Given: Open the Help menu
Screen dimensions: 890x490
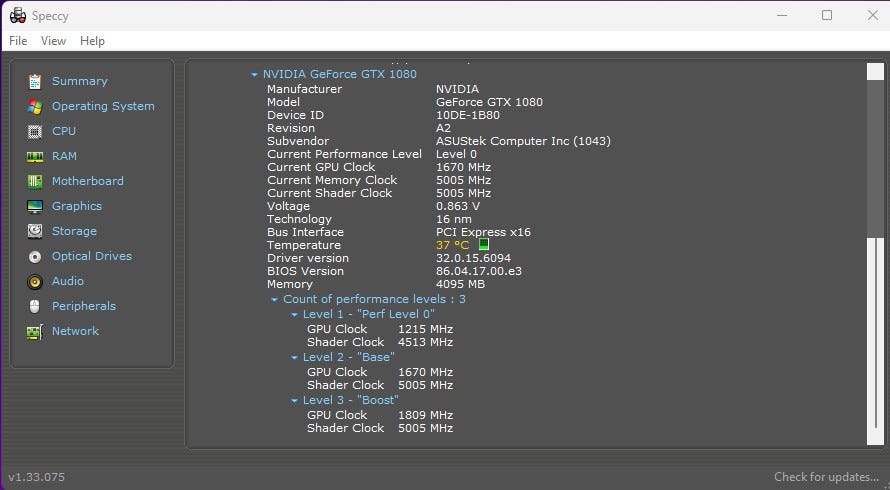Looking at the screenshot, I should [x=92, y=41].
